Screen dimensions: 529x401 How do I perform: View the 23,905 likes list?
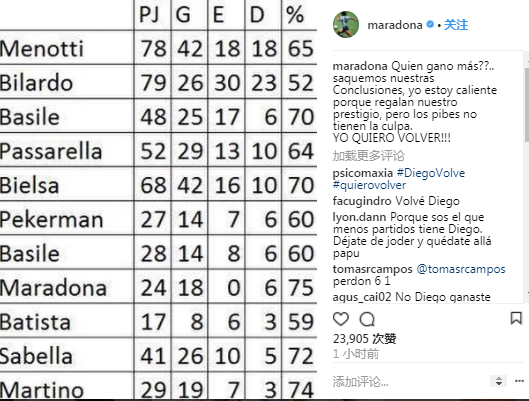[x=364, y=339]
